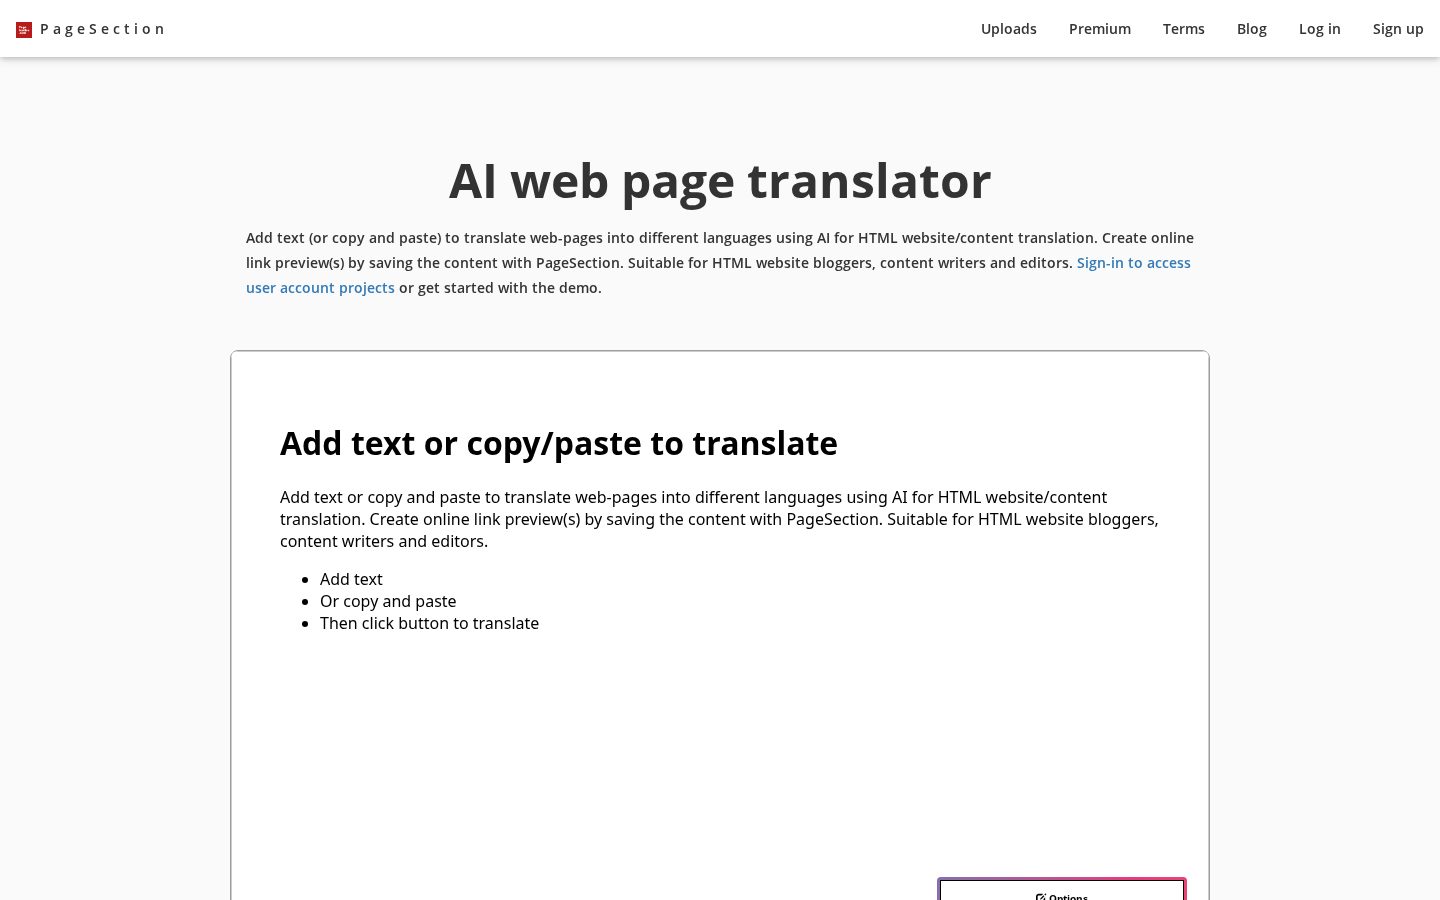Click the 'Add text' bullet item

click(351, 579)
